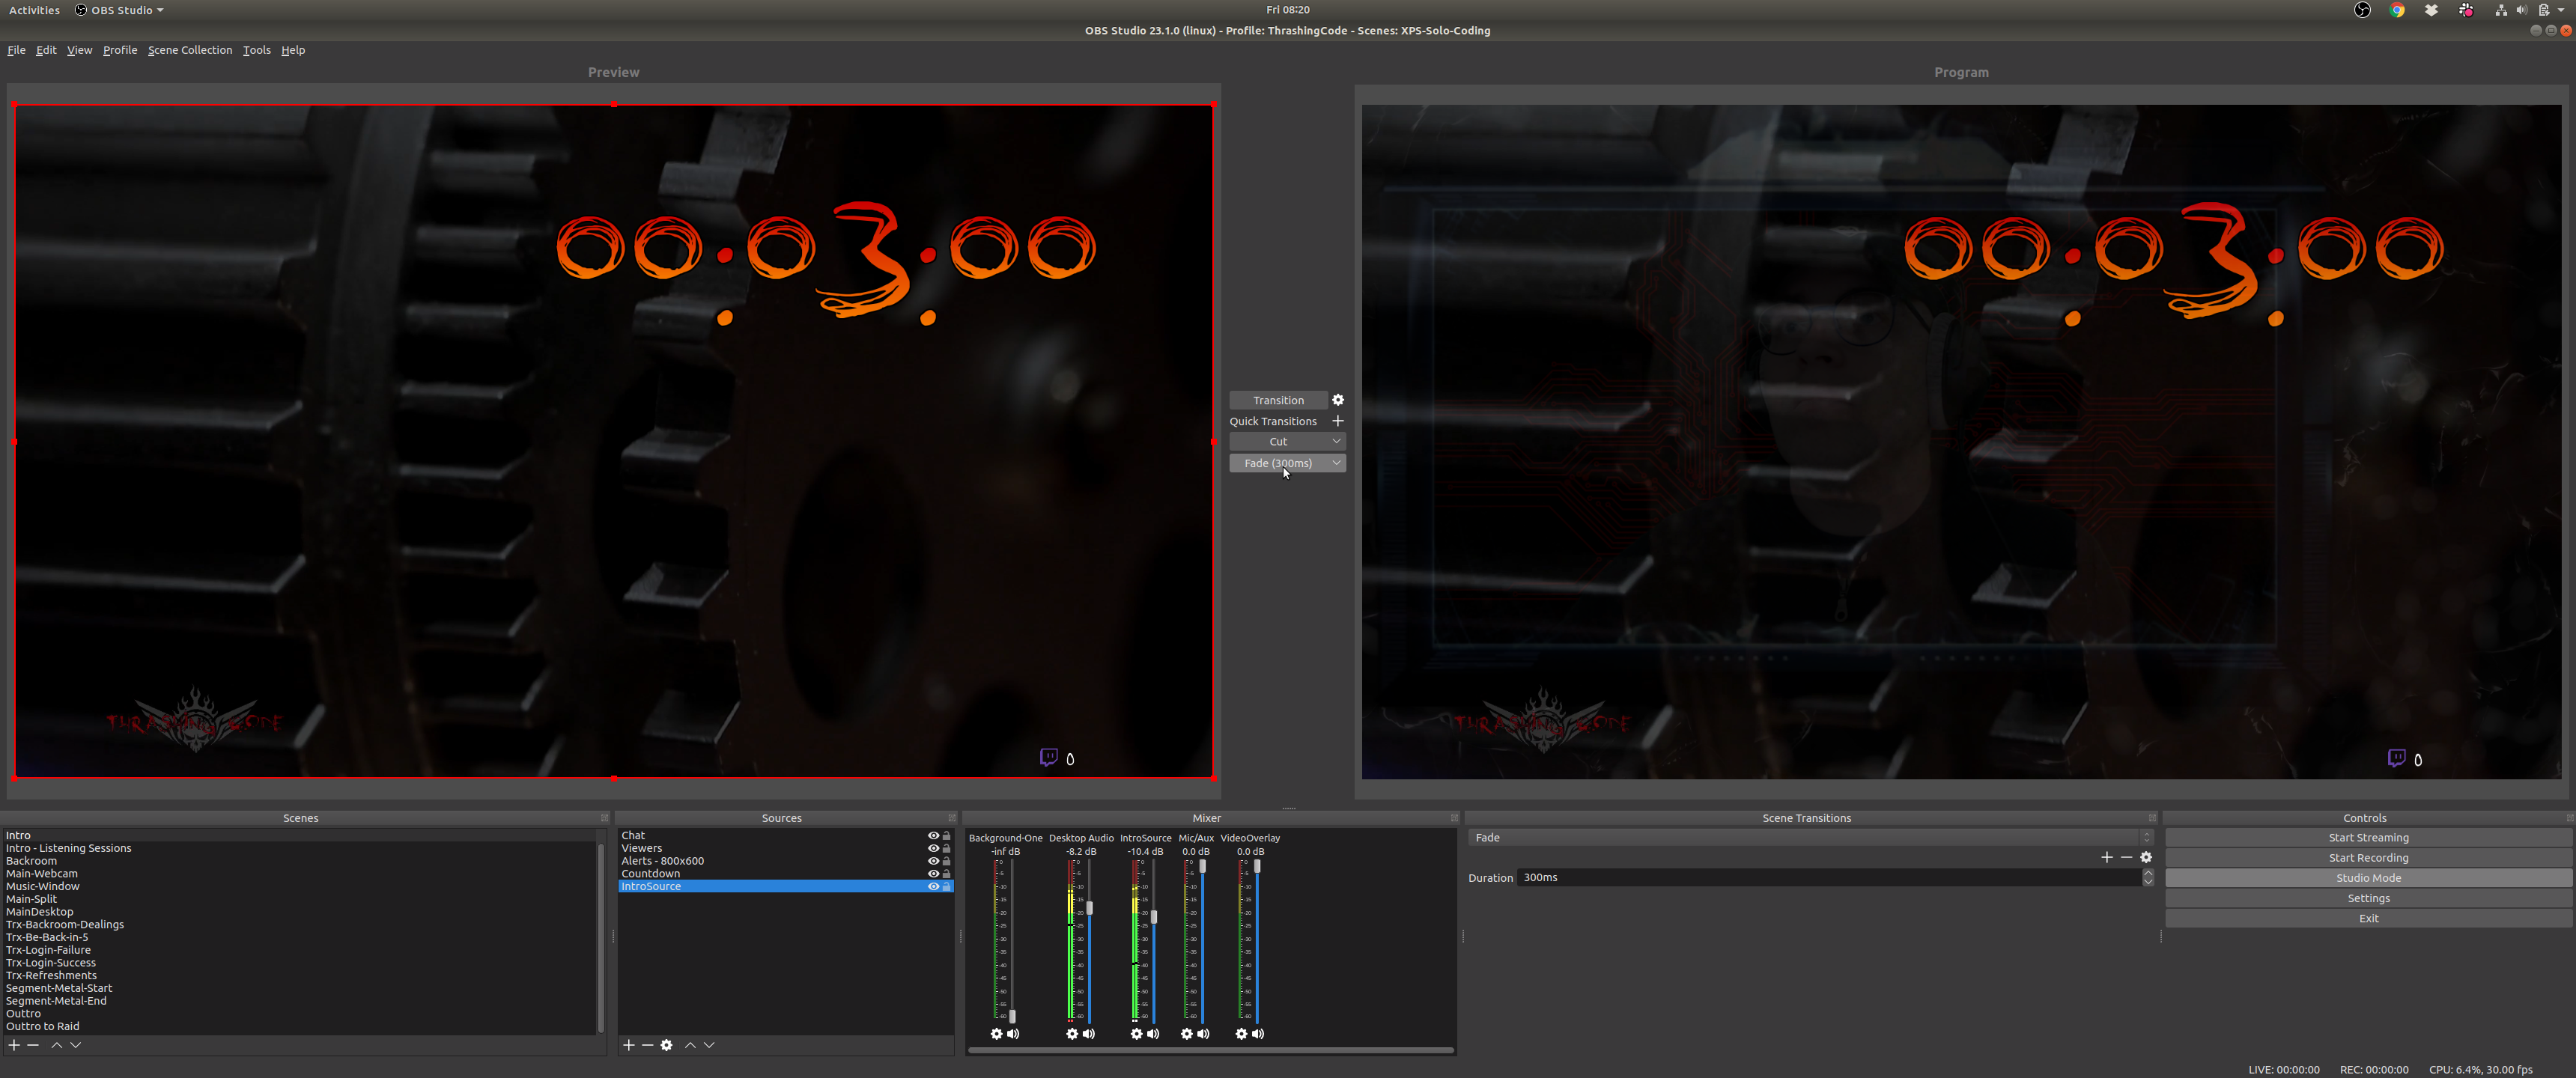Mute the VideoOverlay audio channel
The width and height of the screenshot is (2576, 1078).
coord(1258,1034)
